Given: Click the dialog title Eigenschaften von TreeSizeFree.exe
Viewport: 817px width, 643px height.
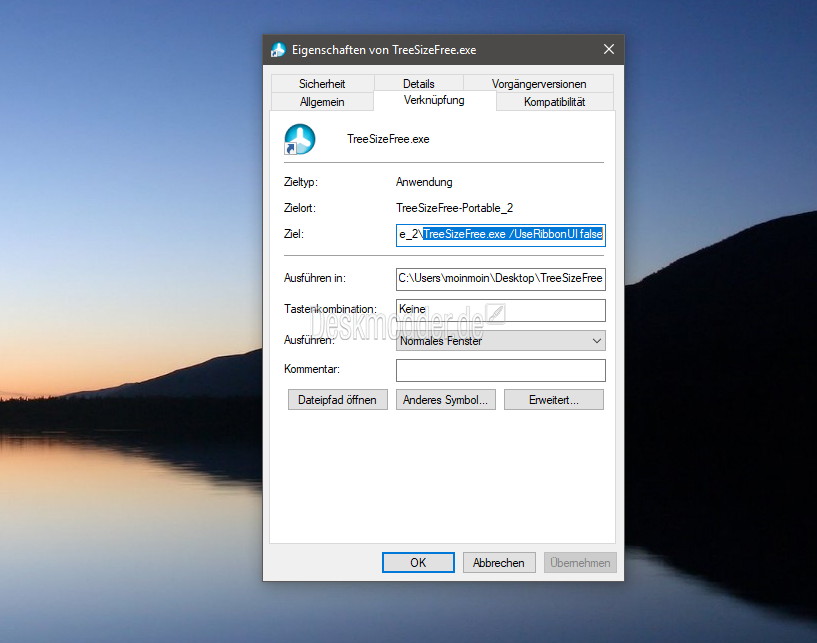Looking at the screenshot, I should (x=384, y=50).
